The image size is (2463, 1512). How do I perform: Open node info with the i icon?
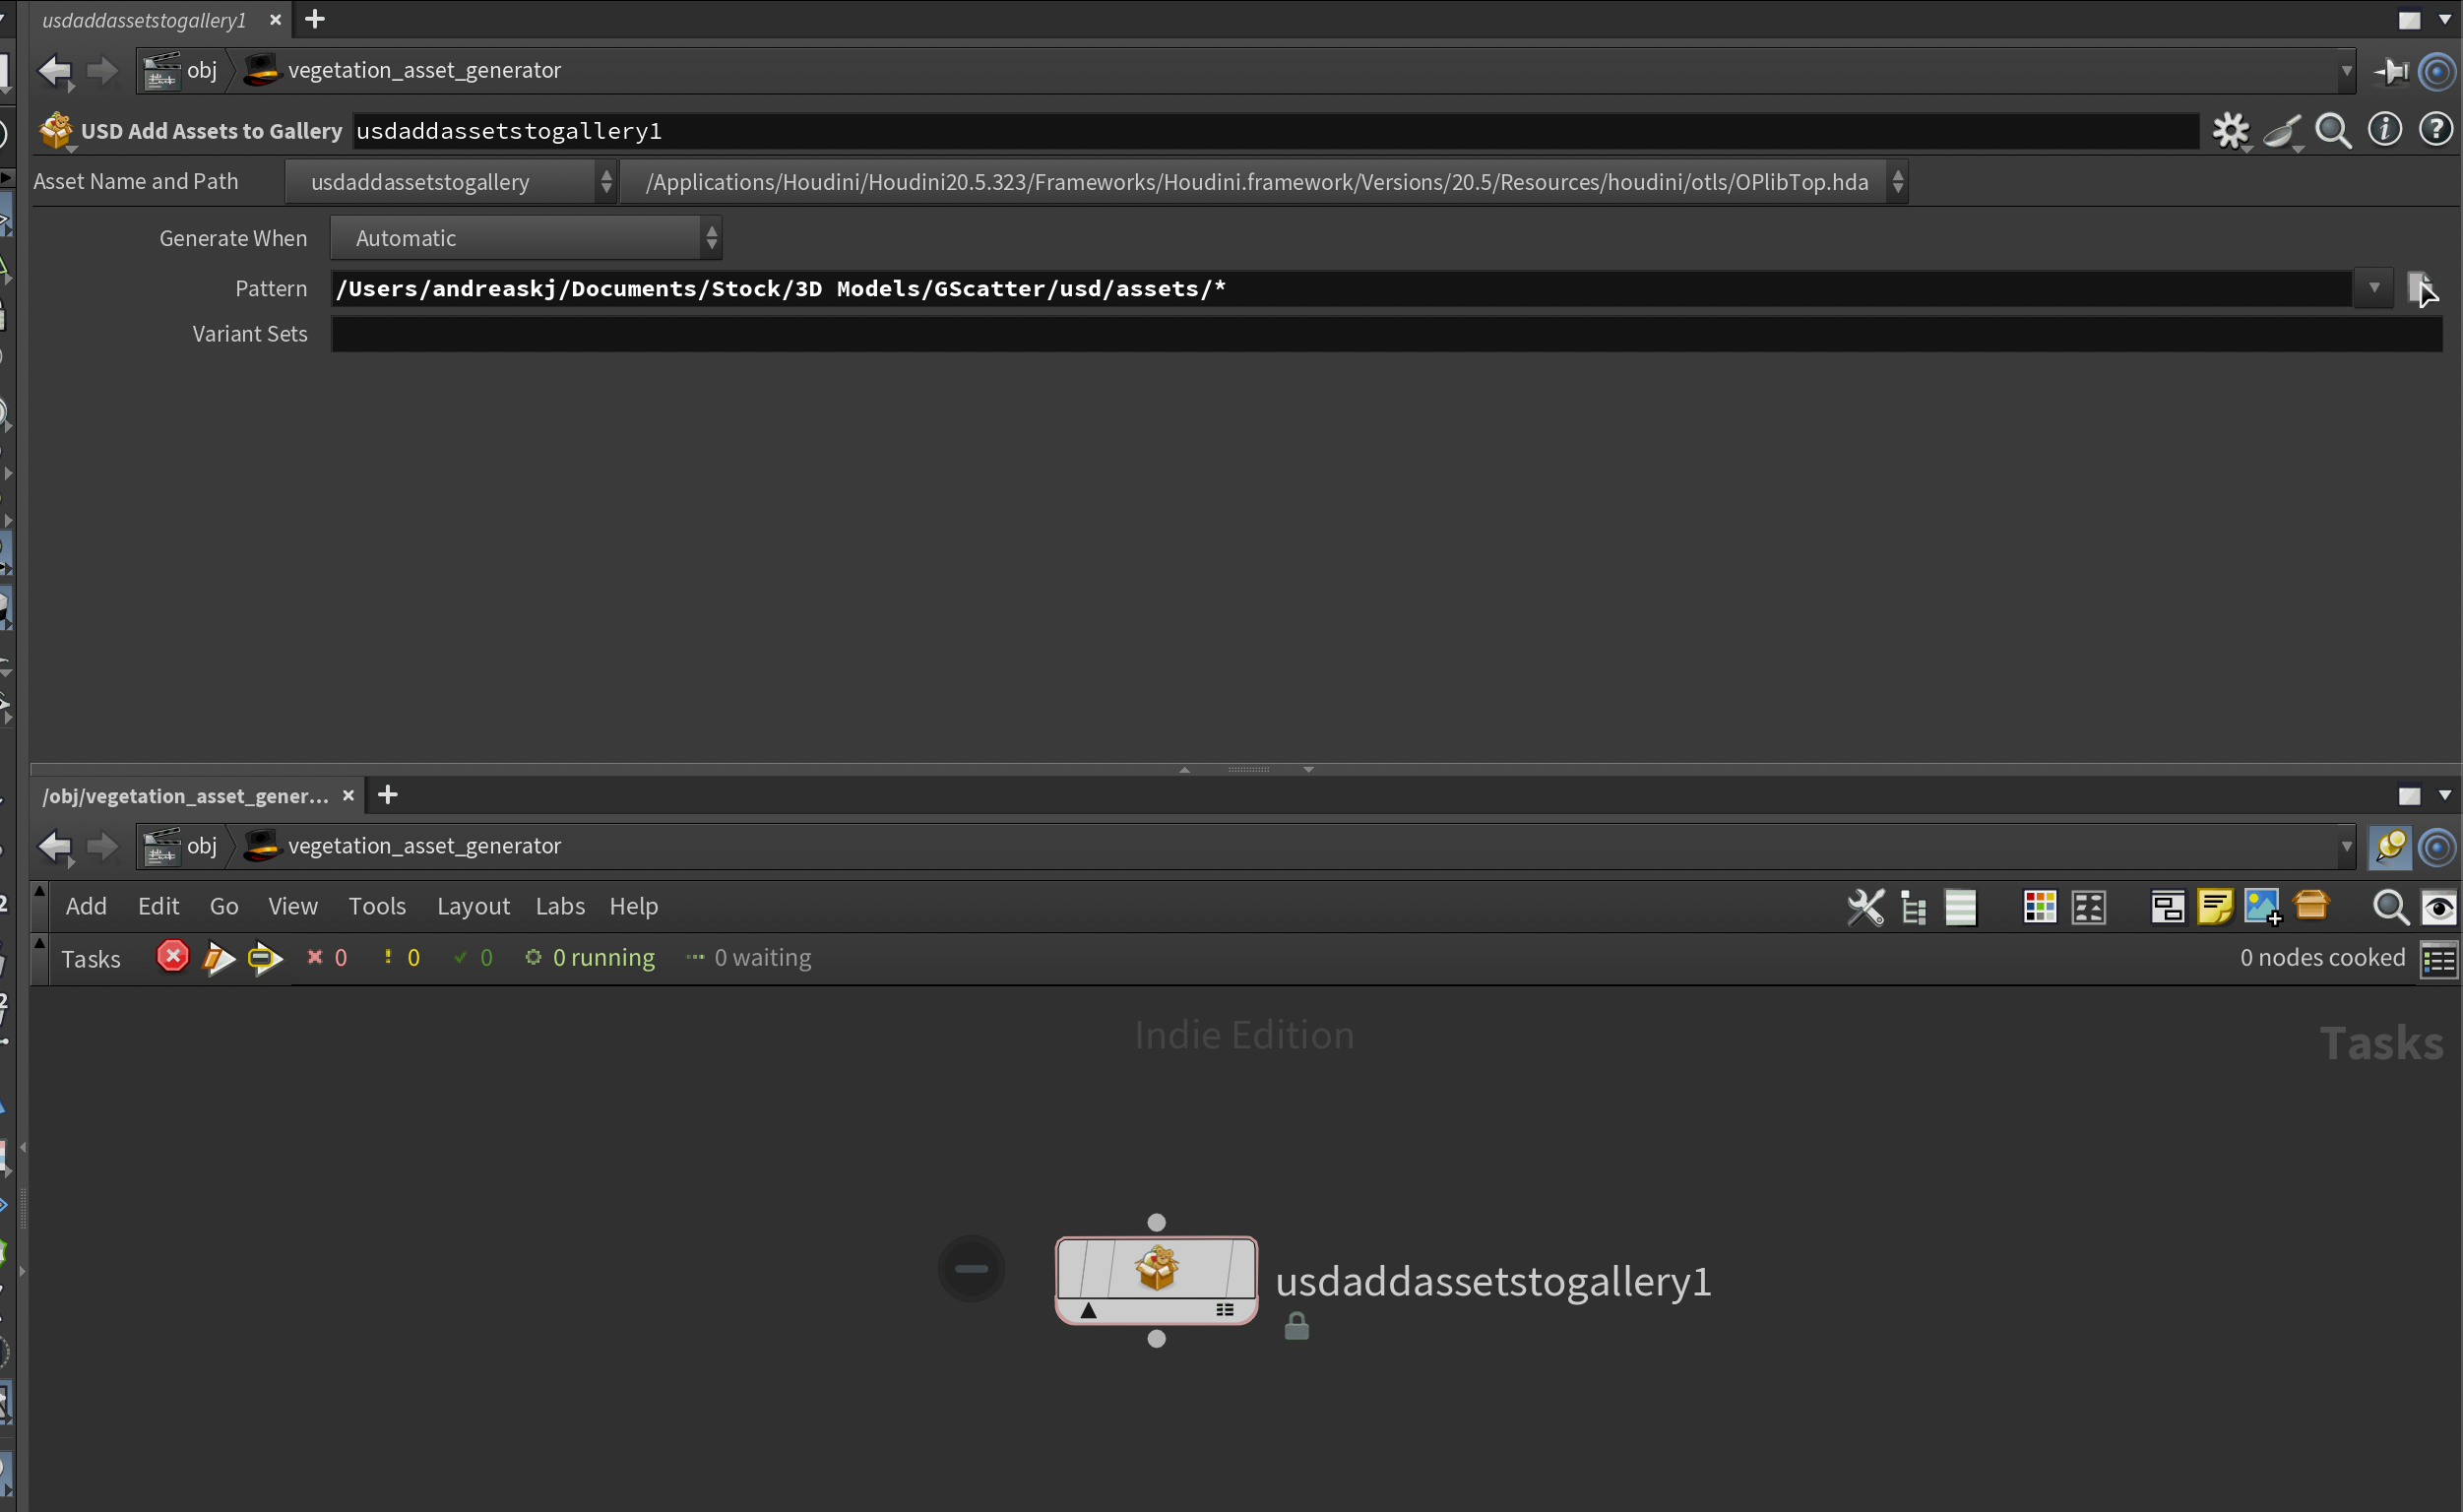(x=2384, y=130)
